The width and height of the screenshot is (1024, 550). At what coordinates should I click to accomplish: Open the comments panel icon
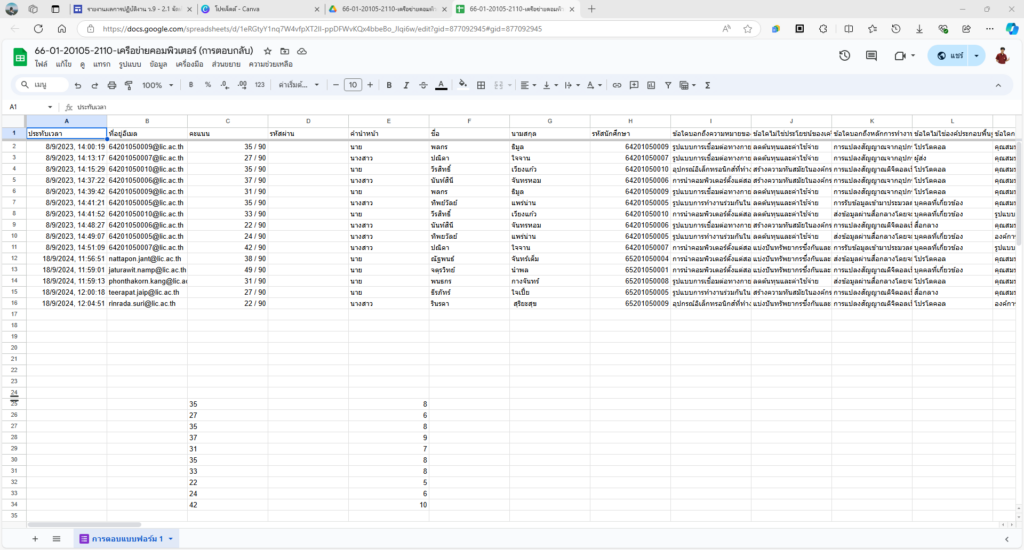point(871,56)
